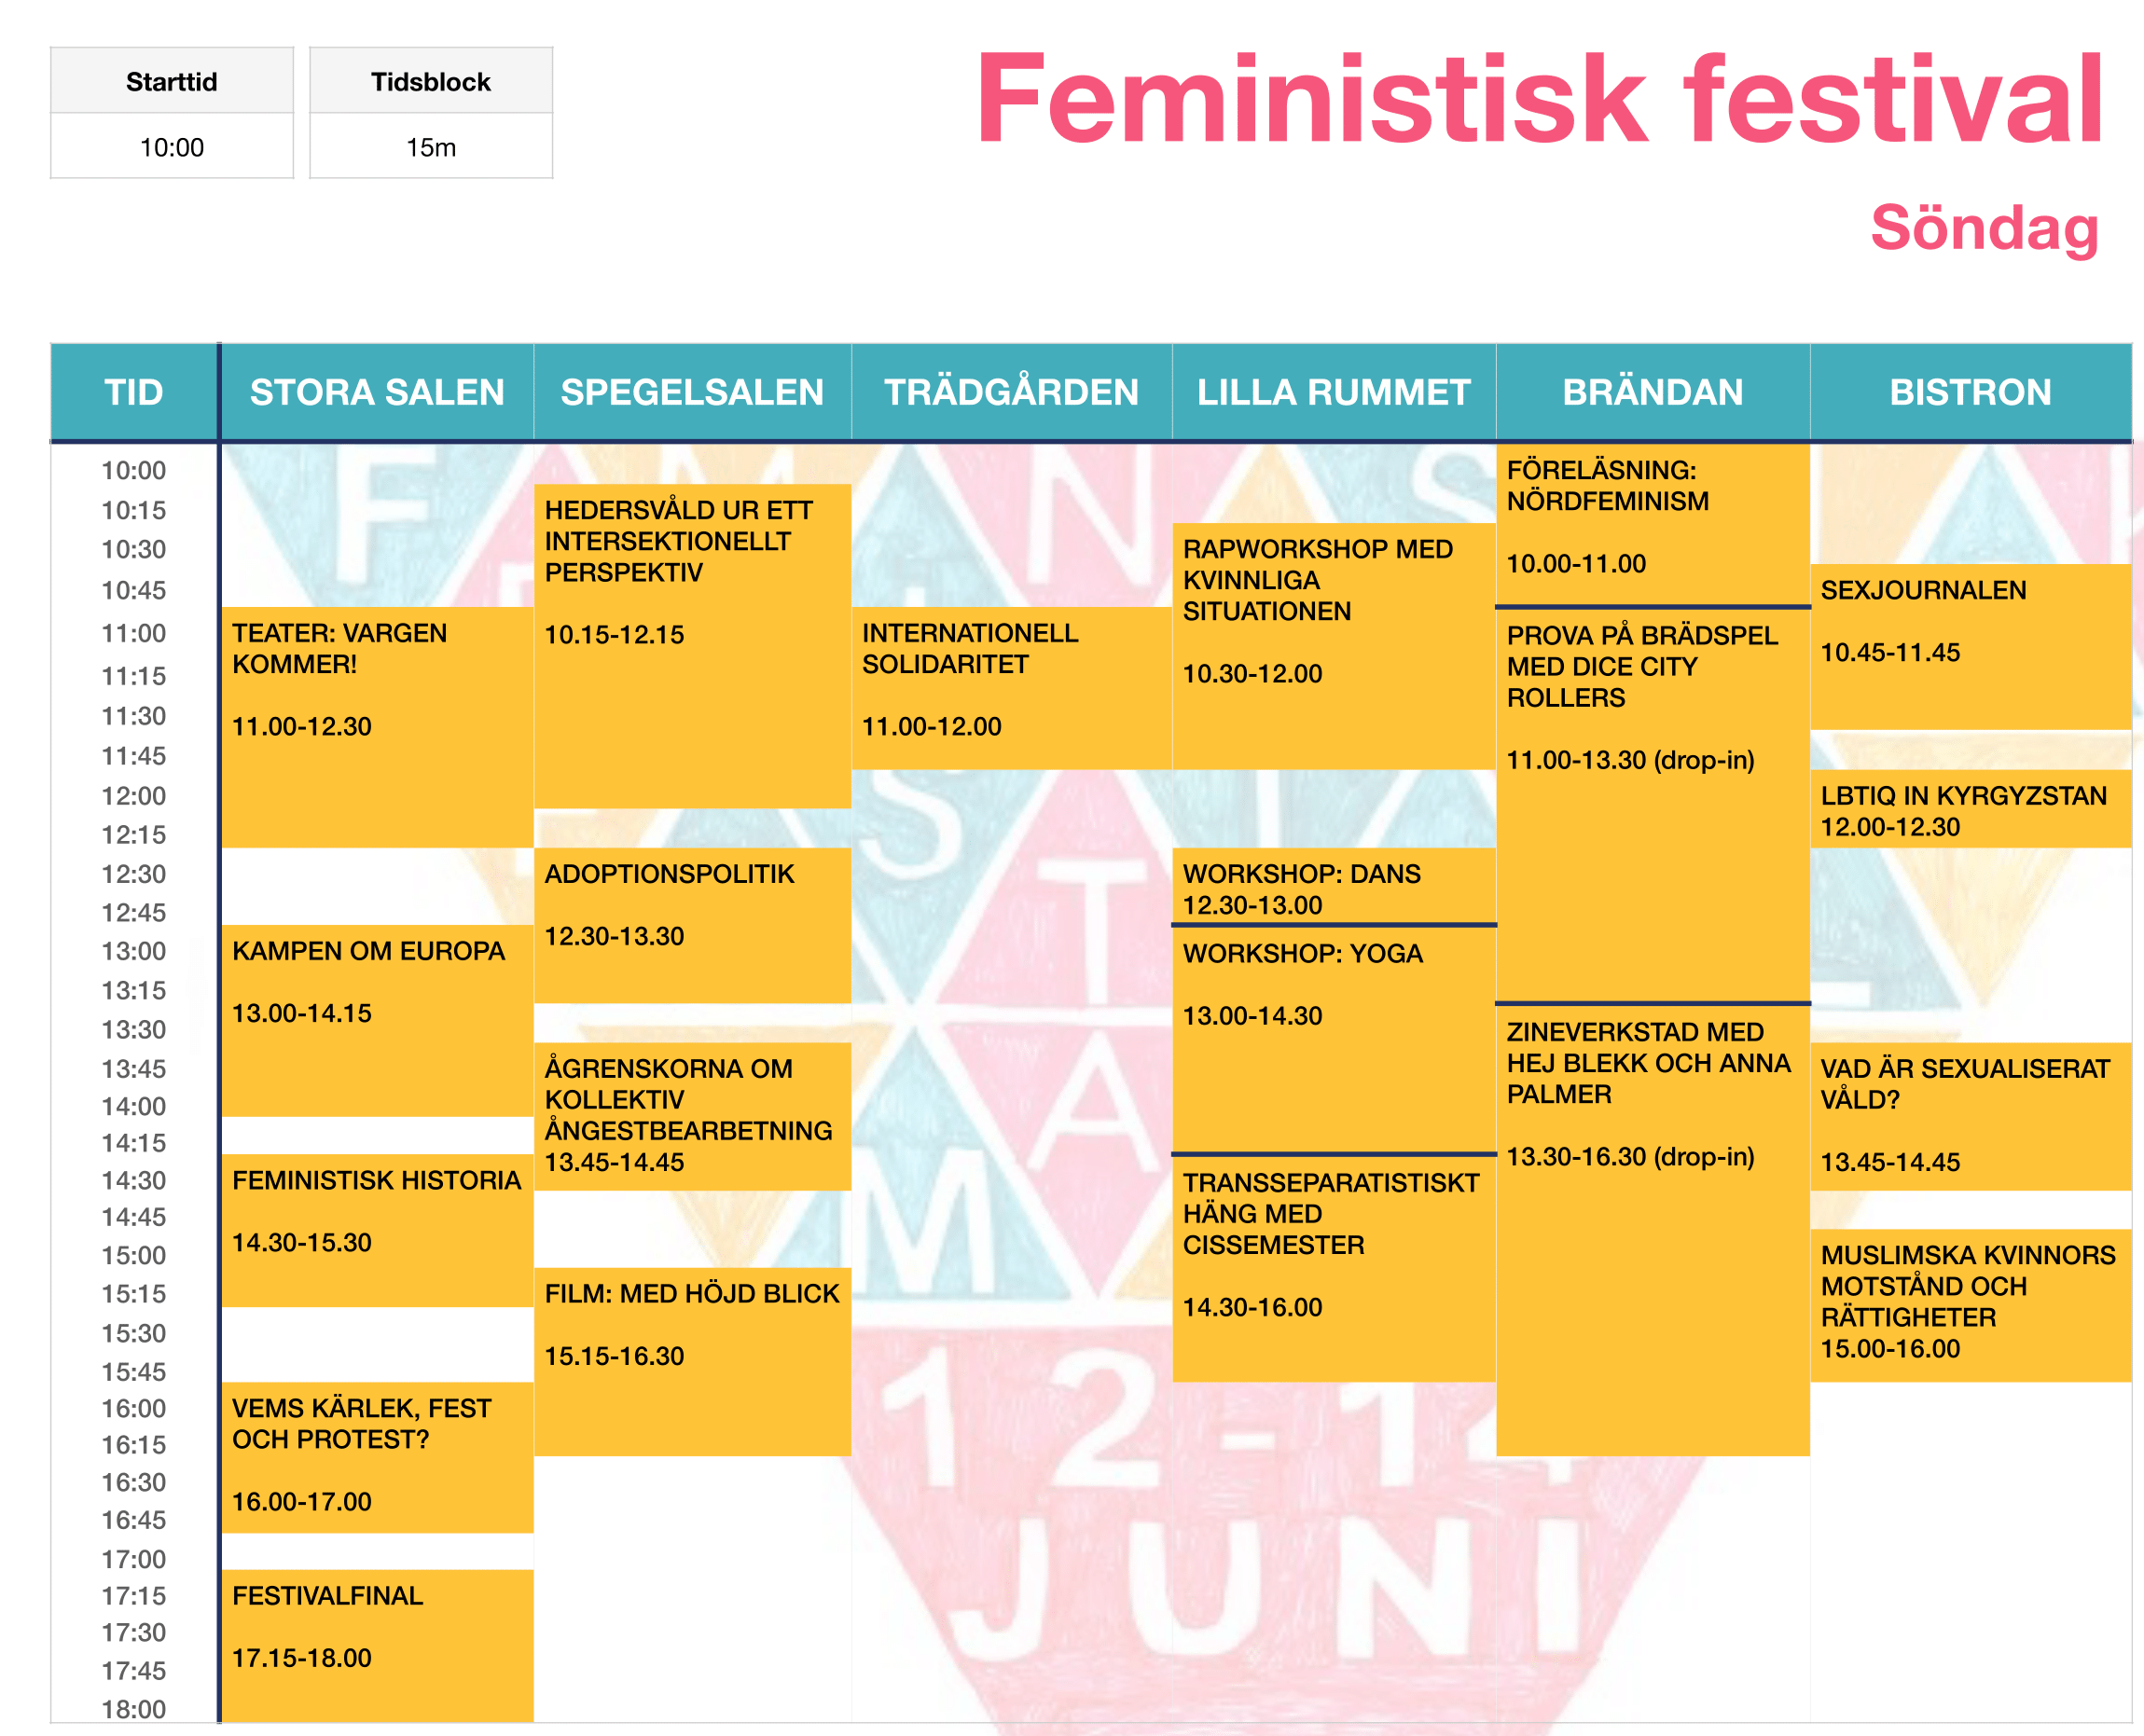Click the Söndag day heading
2144x1736 pixels.
pyautogui.click(x=1984, y=228)
